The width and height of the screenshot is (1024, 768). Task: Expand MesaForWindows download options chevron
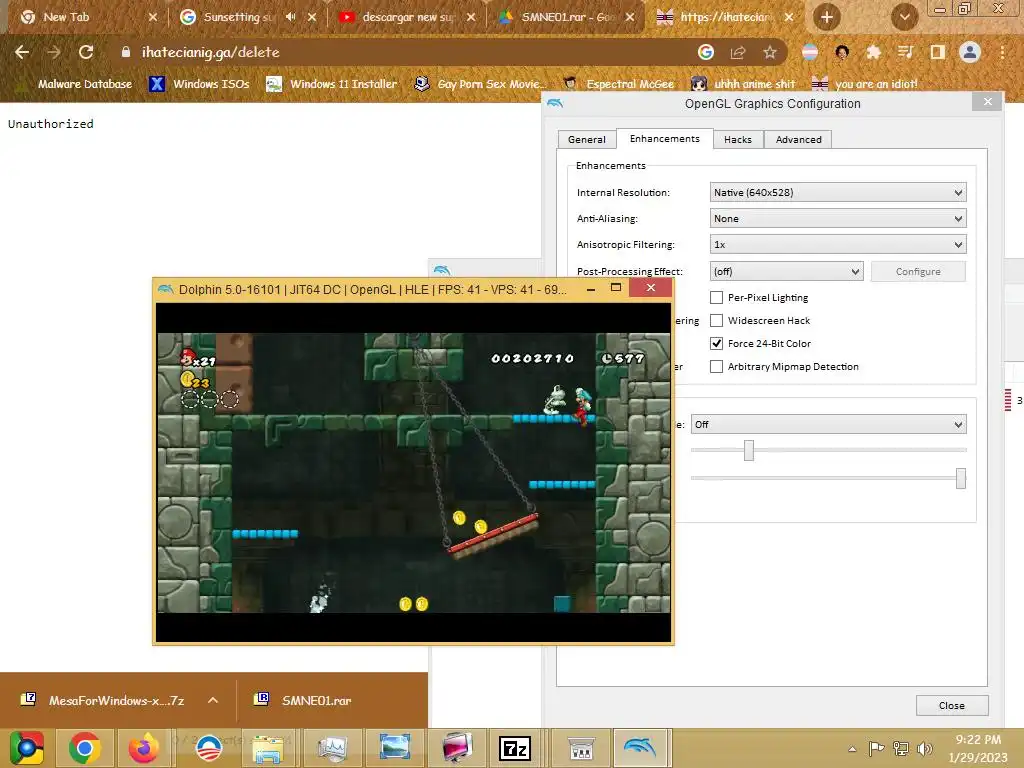pos(212,700)
